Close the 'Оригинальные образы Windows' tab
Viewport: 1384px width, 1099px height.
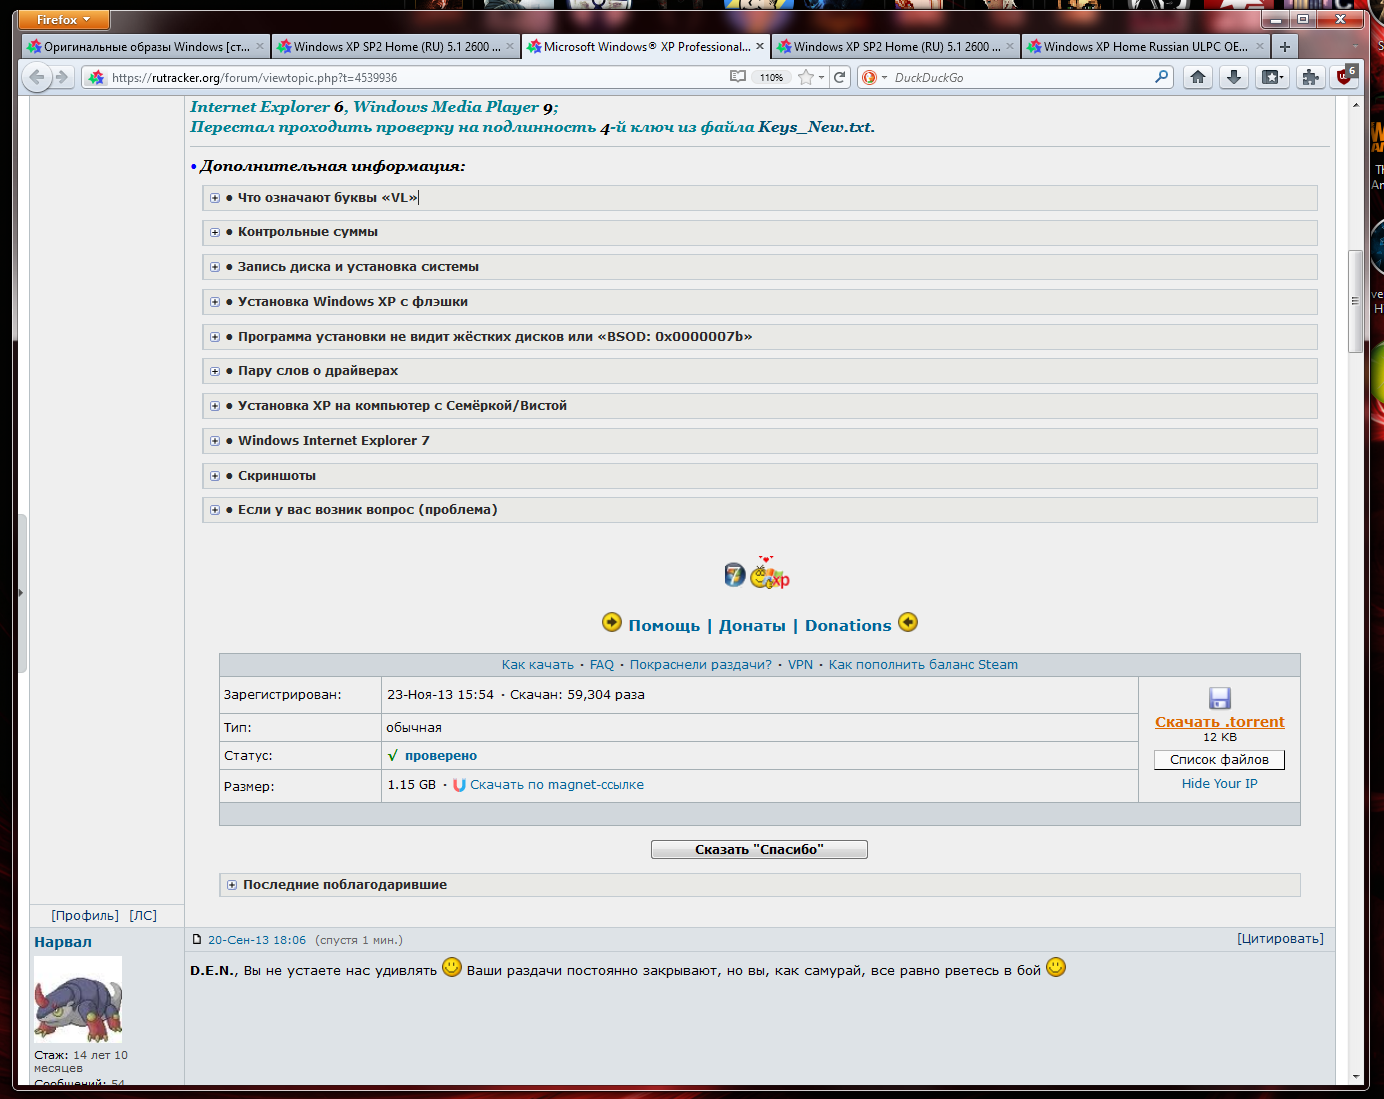[x=260, y=46]
